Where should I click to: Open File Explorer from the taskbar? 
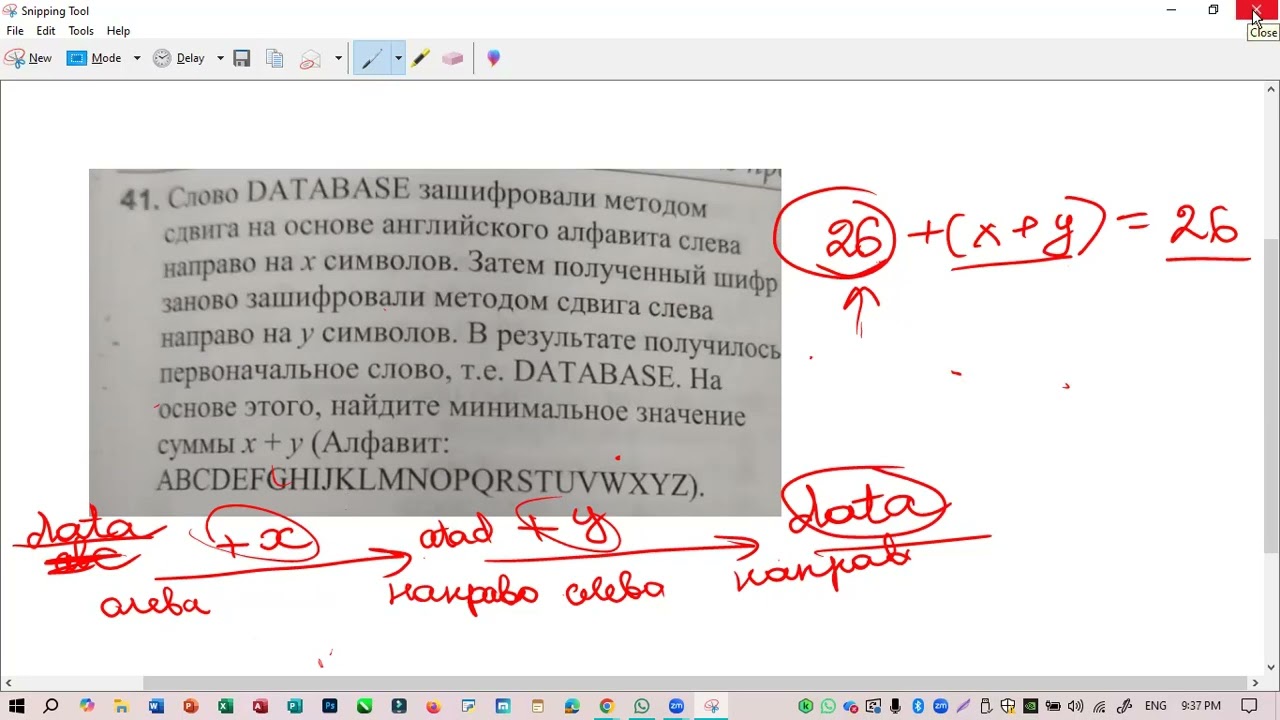[x=121, y=706]
